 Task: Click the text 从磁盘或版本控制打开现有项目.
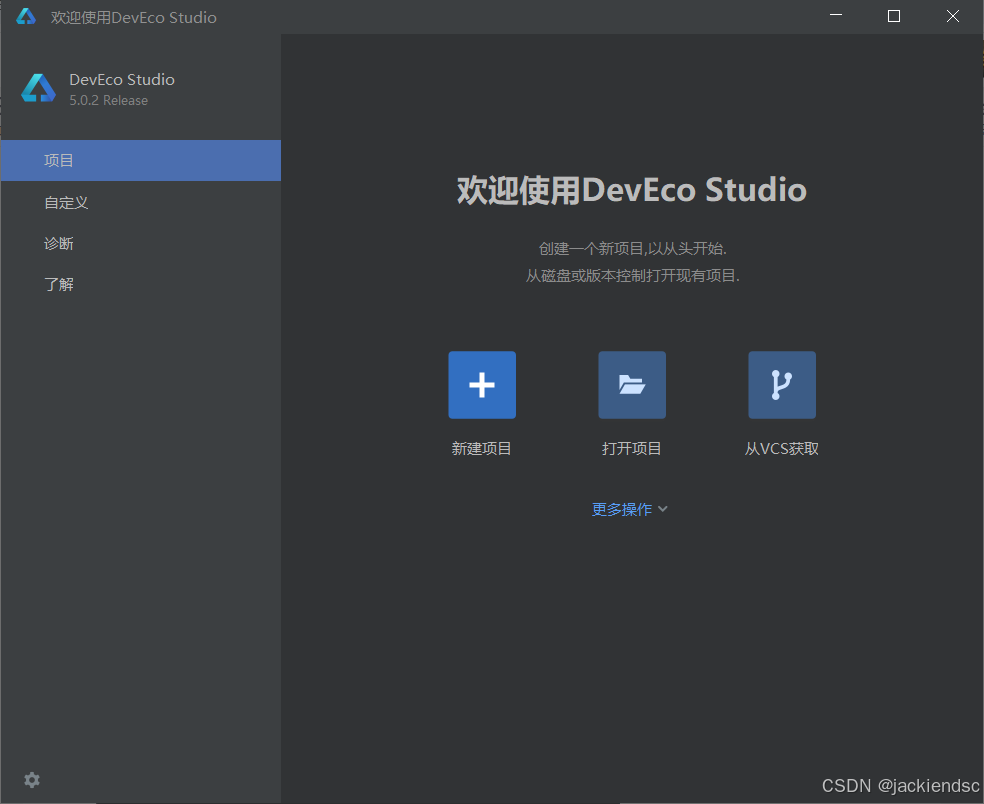(x=633, y=276)
